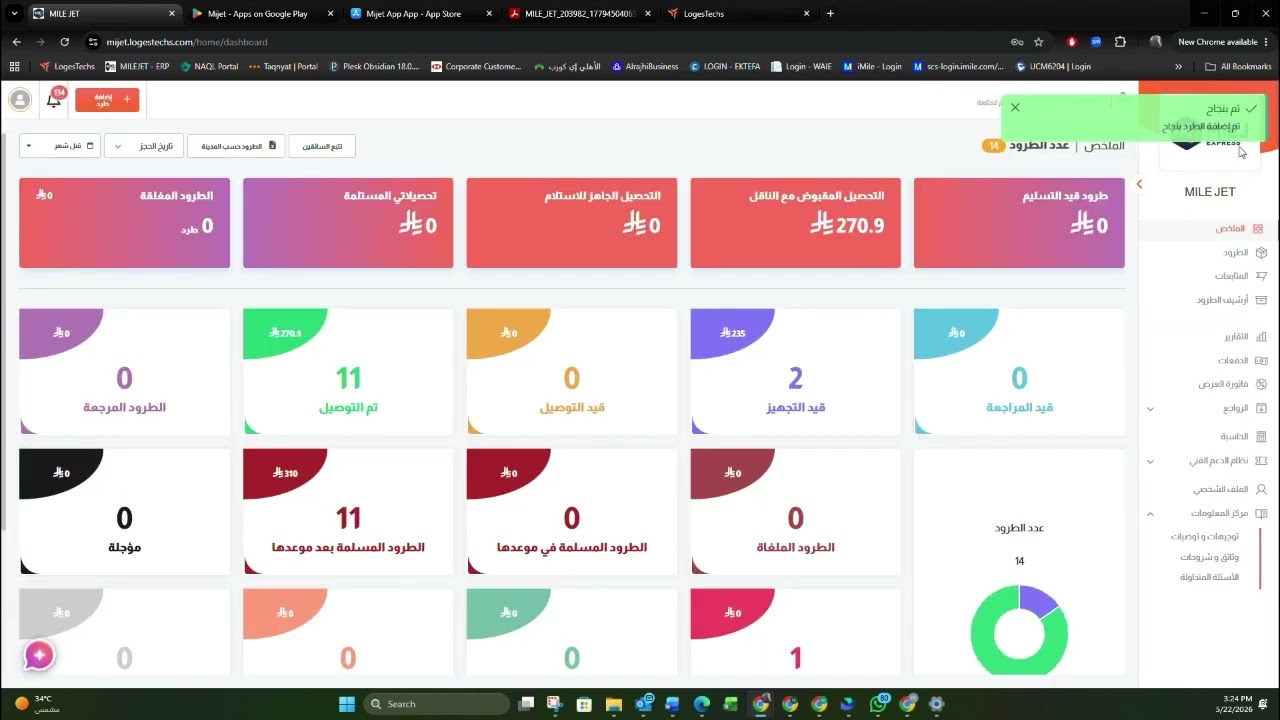The height and width of the screenshot is (720, 1280).
Task: Click the الرواجع returns icon in sidebar
Action: coord(1261,408)
